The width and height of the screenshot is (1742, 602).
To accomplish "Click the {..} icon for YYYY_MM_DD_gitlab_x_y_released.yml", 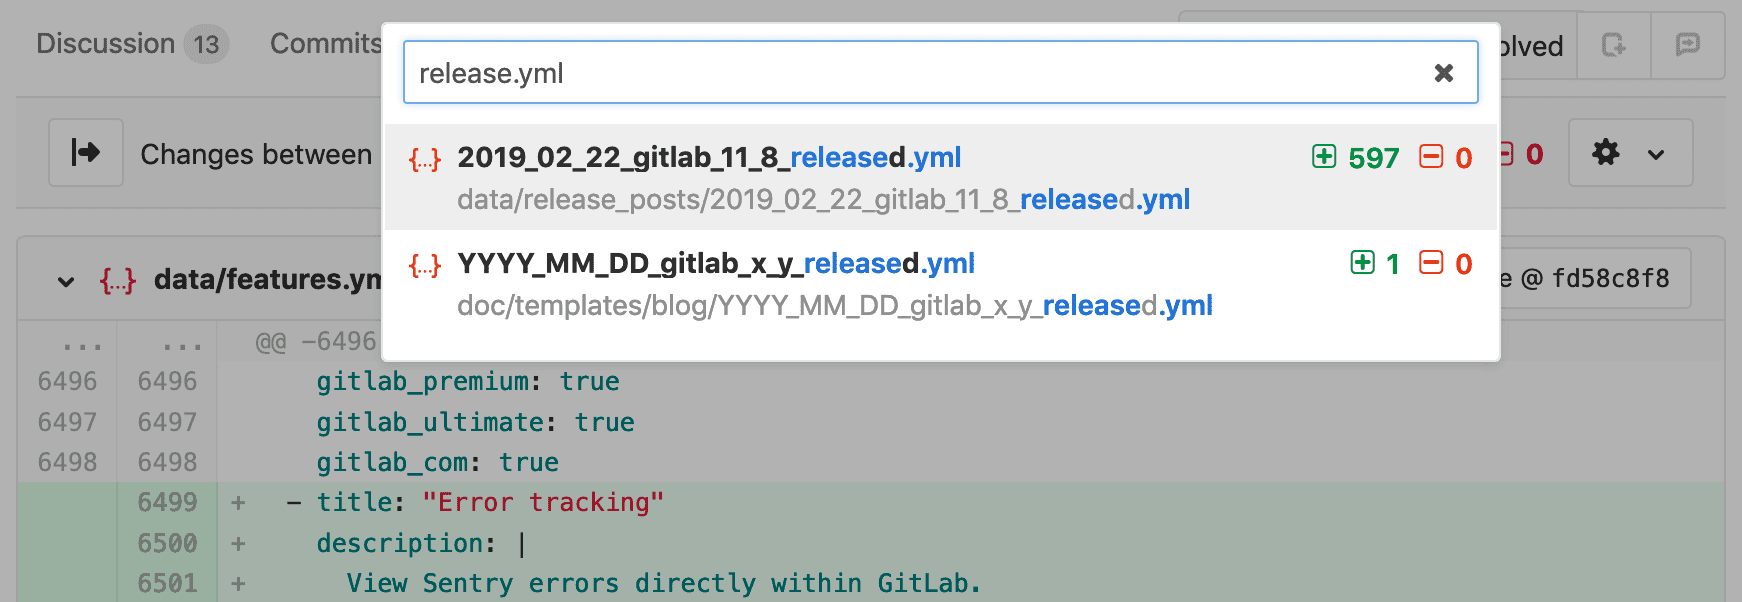I will point(426,264).
